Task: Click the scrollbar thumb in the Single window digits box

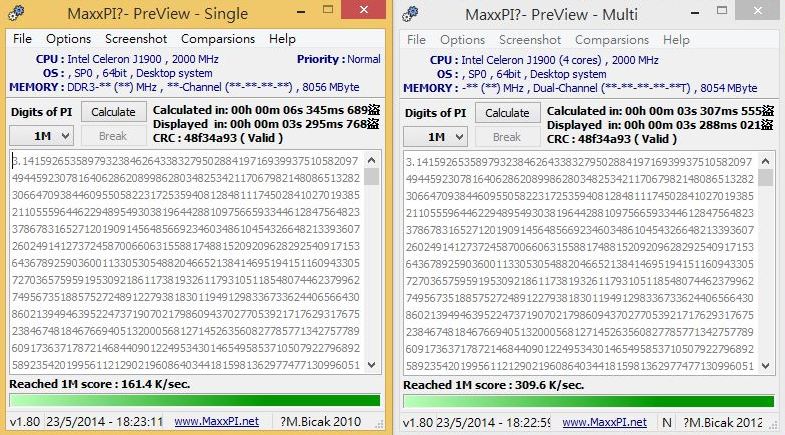Action: pyautogui.click(x=371, y=177)
